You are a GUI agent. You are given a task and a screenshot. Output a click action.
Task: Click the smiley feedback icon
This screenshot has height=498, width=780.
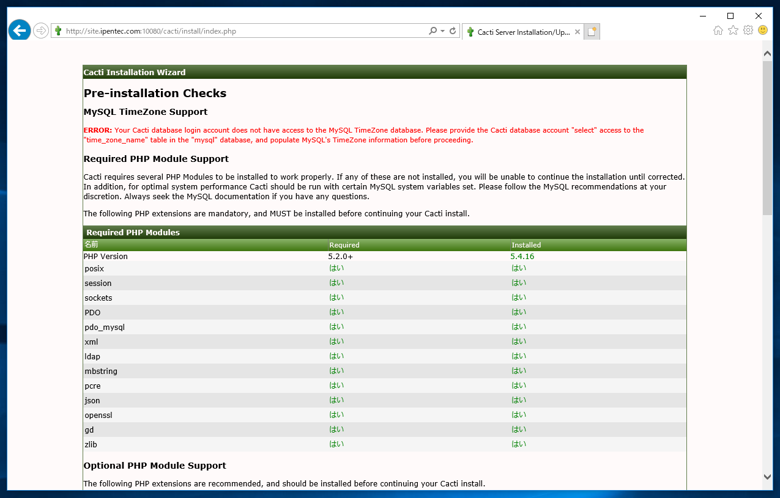[763, 30]
